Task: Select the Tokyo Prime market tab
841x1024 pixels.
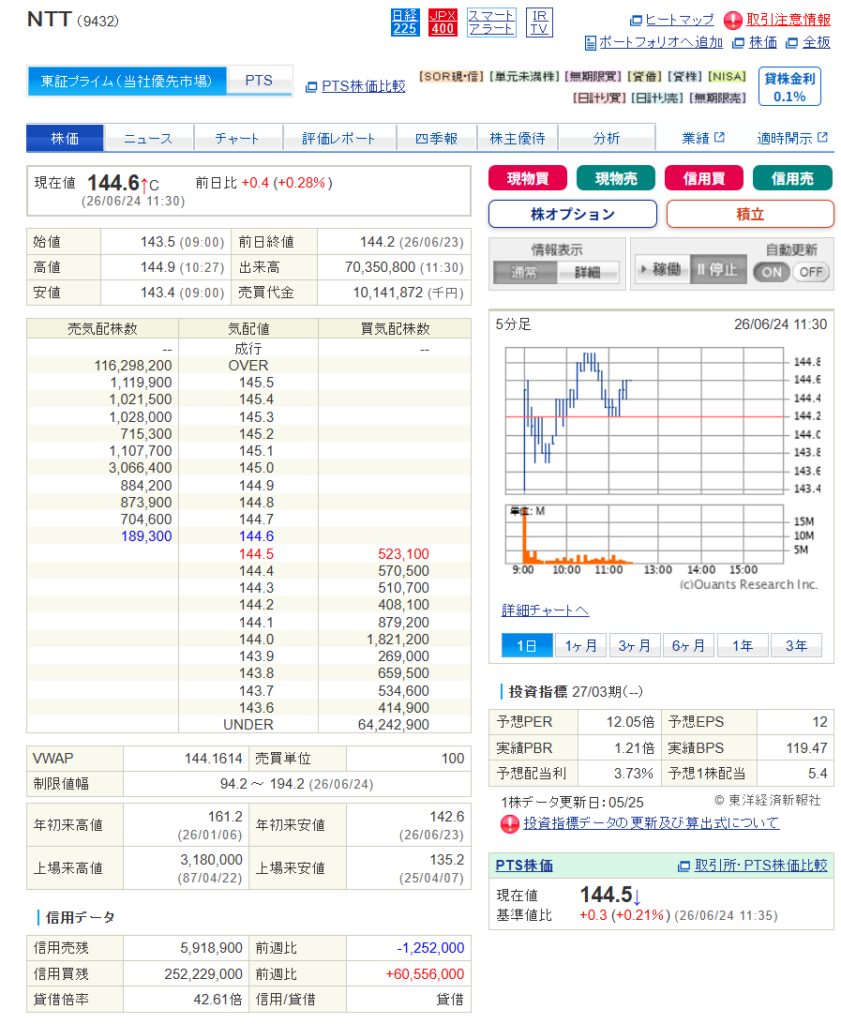Action: 127,81
